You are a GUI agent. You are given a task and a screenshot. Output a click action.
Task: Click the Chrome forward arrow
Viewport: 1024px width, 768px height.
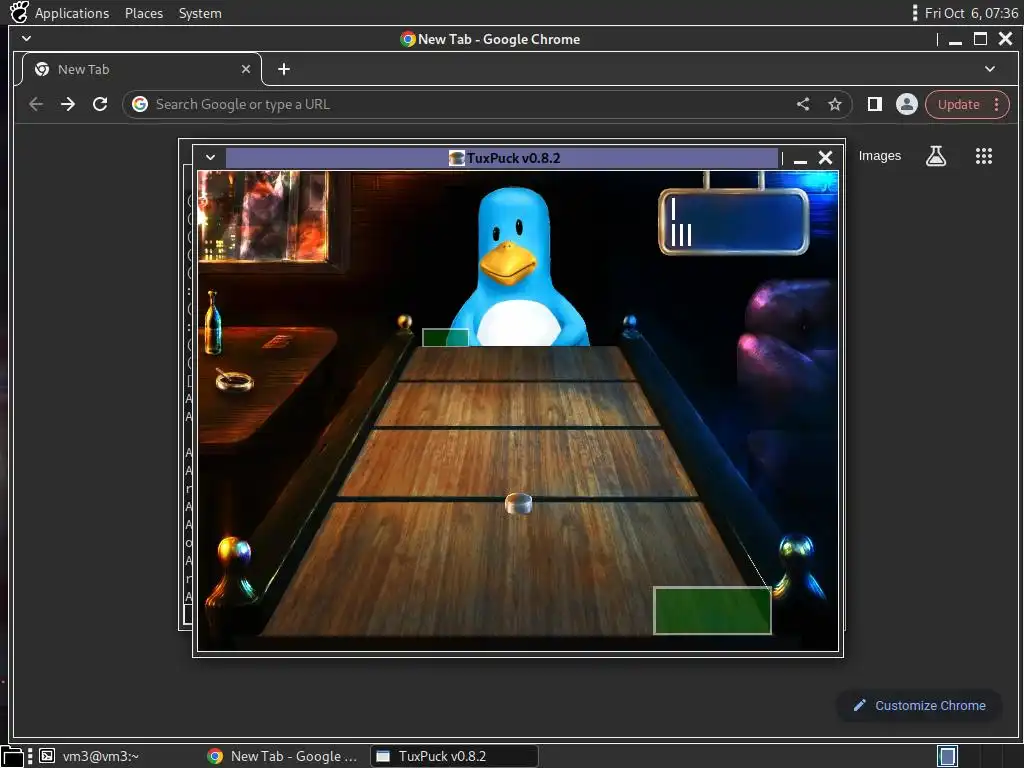pos(68,104)
